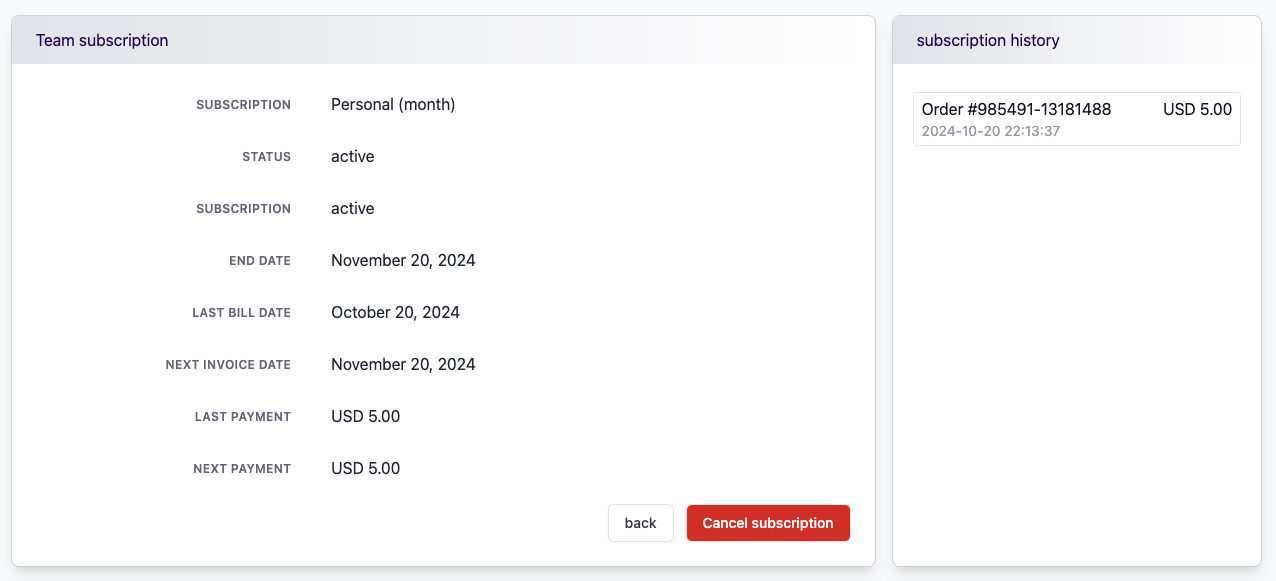The image size is (1276, 581).
Task: Click the LAST PAYMENT field label
Action: (x=243, y=416)
